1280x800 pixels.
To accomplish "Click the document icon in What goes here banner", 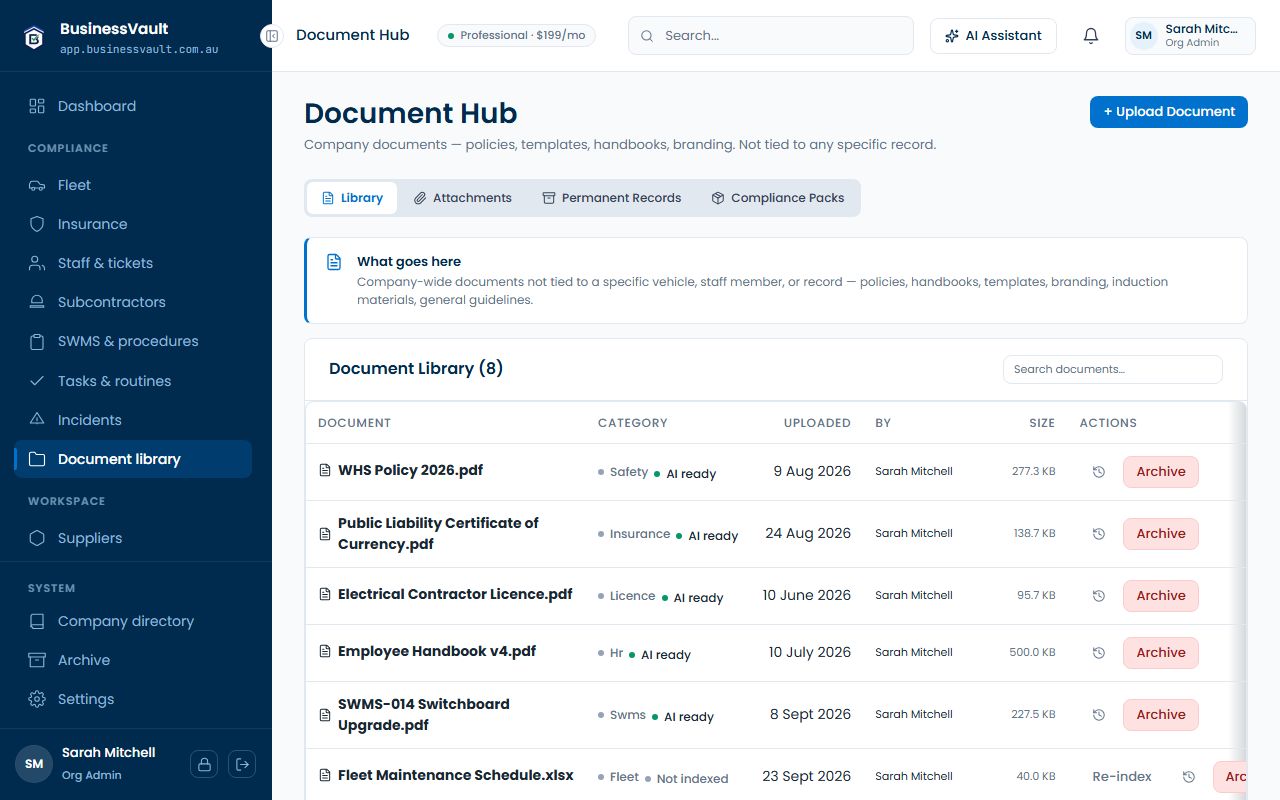I will 334,262.
